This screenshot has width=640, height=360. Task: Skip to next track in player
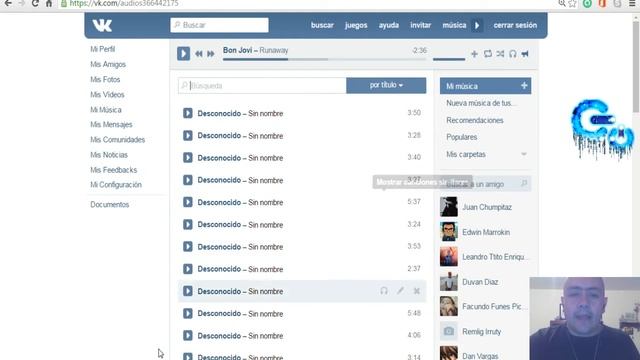pyautogui.click(x=211, y=54)
